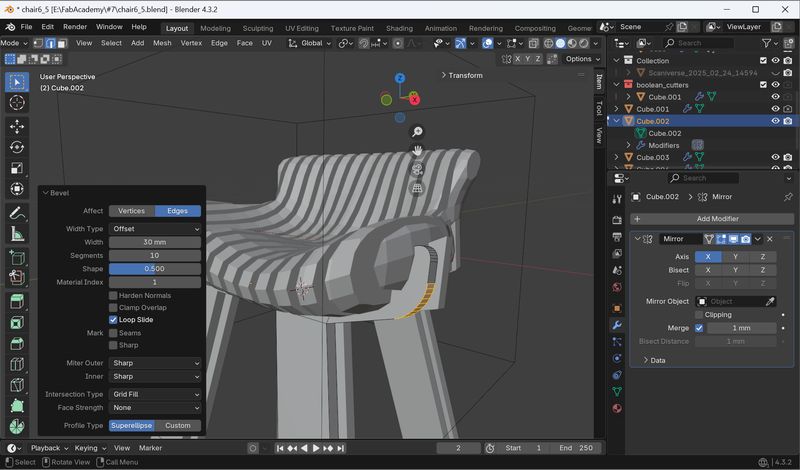
Task: Switch orthographic/perspective grid icon
Action: [x=417, y=188]
